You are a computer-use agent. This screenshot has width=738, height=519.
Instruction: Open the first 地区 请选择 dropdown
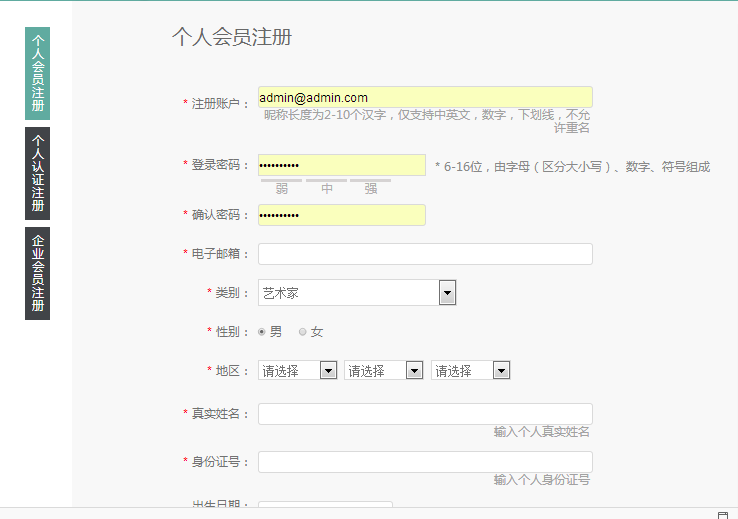point(297,370)
